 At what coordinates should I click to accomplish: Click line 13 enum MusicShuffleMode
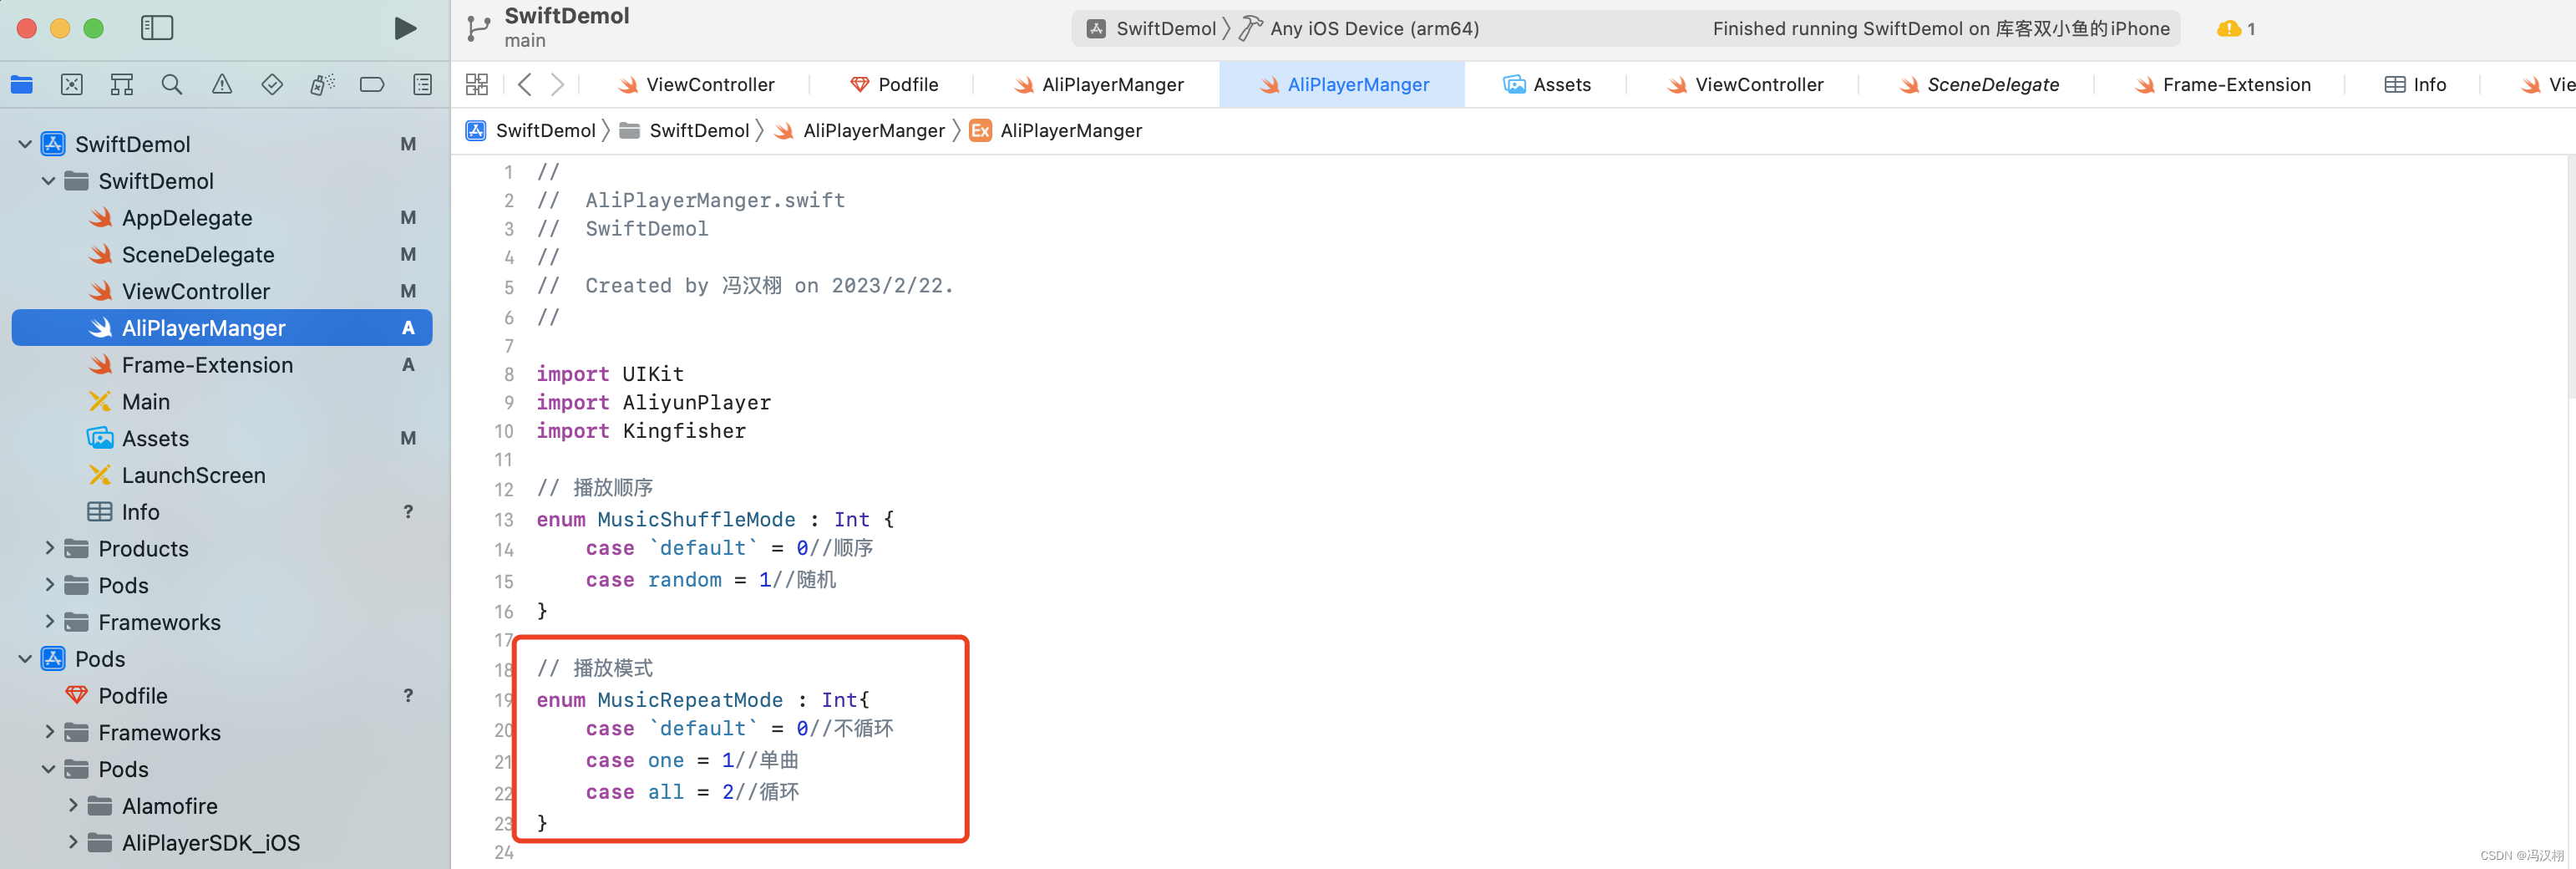[715, 520]
